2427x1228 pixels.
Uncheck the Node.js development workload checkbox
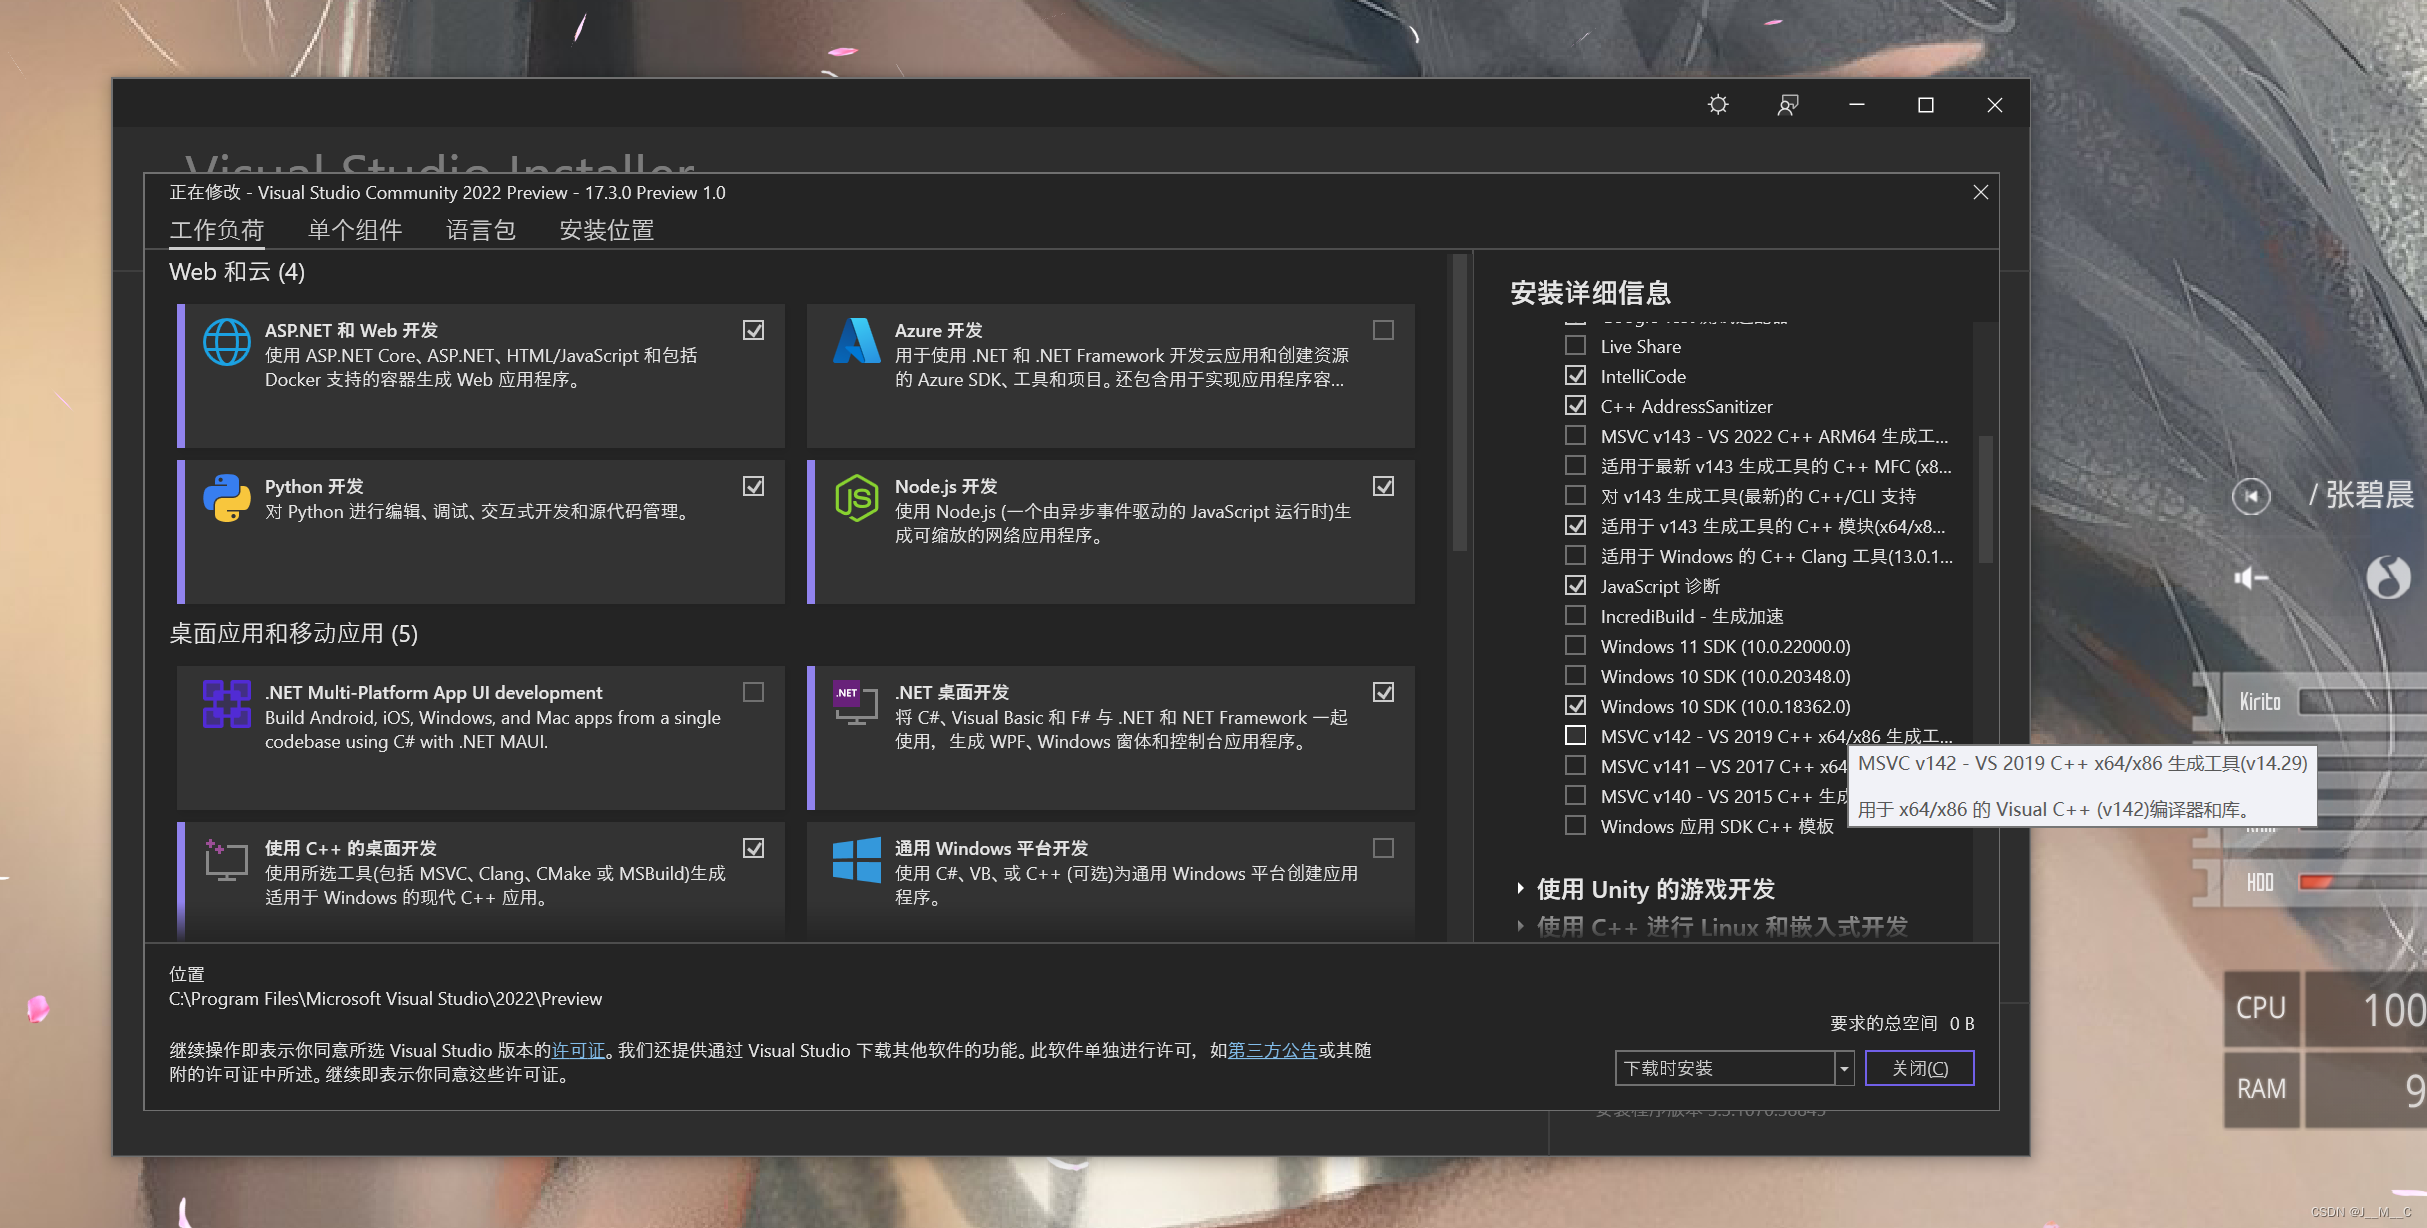[1384, 486]
